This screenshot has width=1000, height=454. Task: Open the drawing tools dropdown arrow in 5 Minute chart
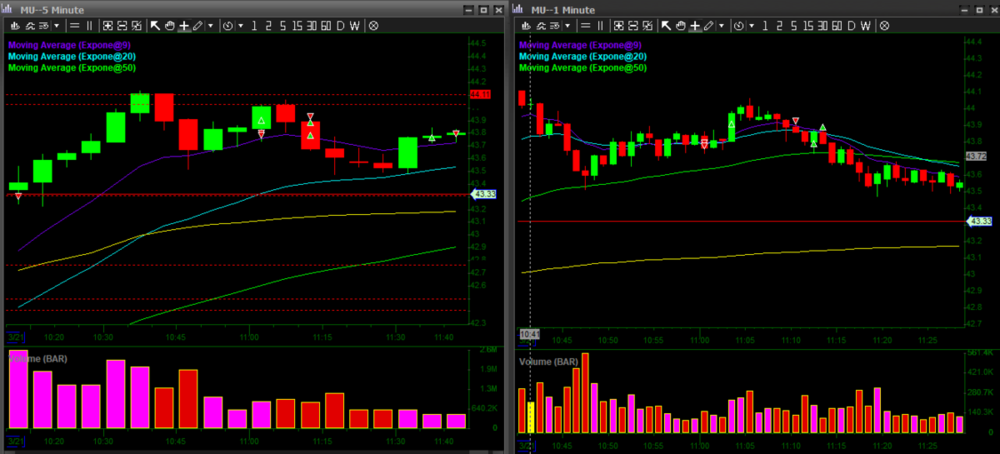210,24
